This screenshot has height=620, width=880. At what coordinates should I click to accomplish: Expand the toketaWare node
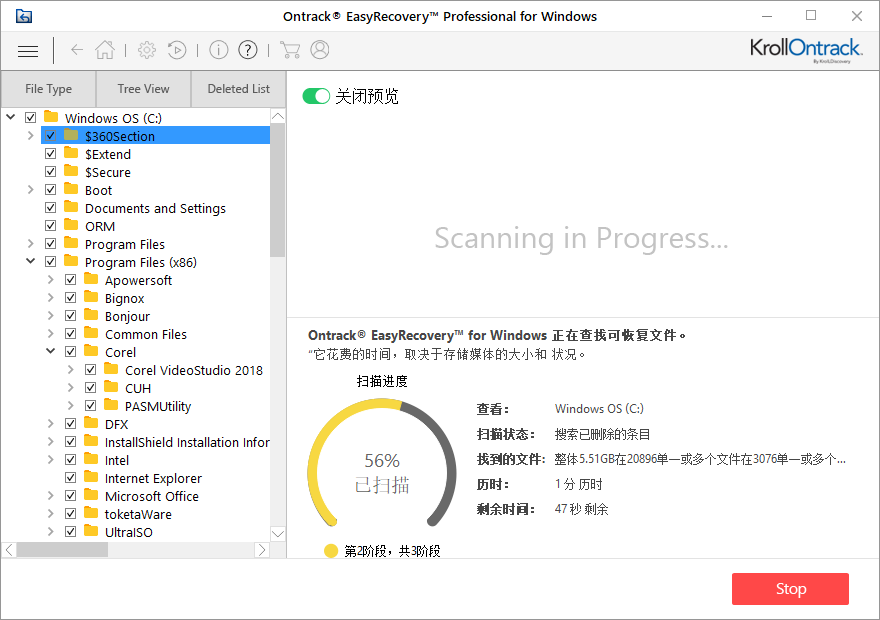[51, 513]
